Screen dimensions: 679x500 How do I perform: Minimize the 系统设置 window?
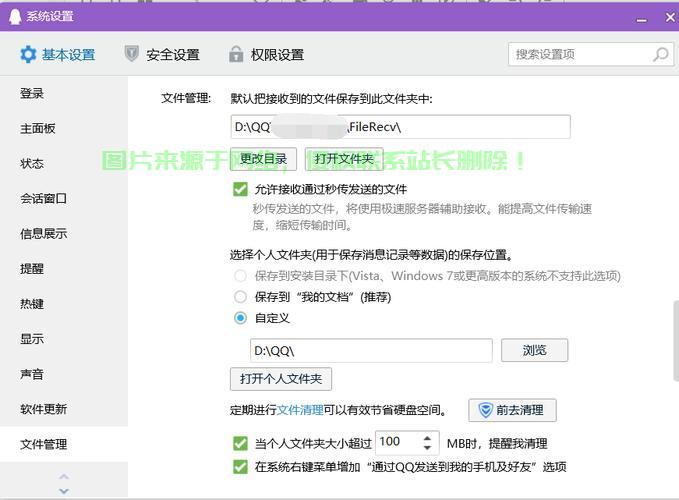tap(642, 19)
